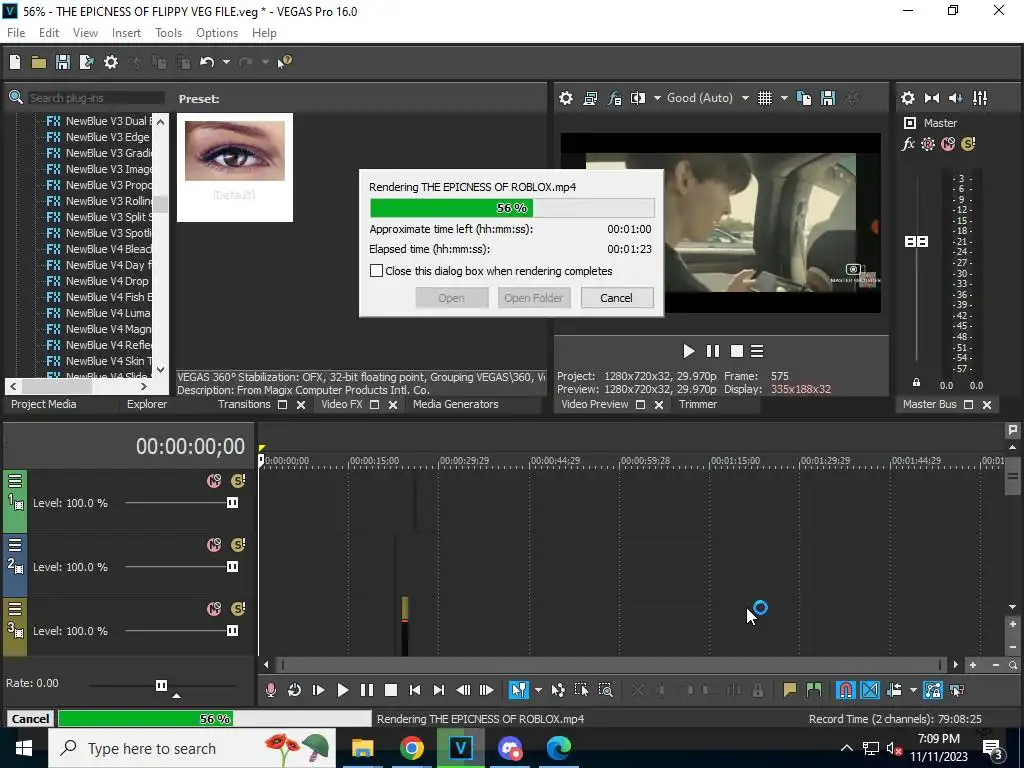Copy preview snapshot to clipboard icon
This screenshot has width=1024, height=768.
coord(804,98)
